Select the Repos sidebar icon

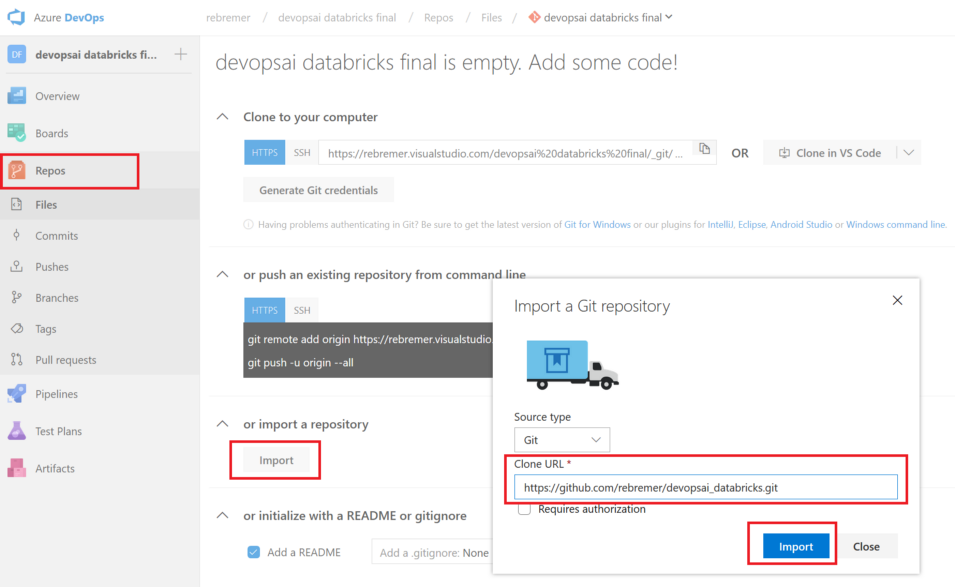pyautogui.click(x=16, y=170)
